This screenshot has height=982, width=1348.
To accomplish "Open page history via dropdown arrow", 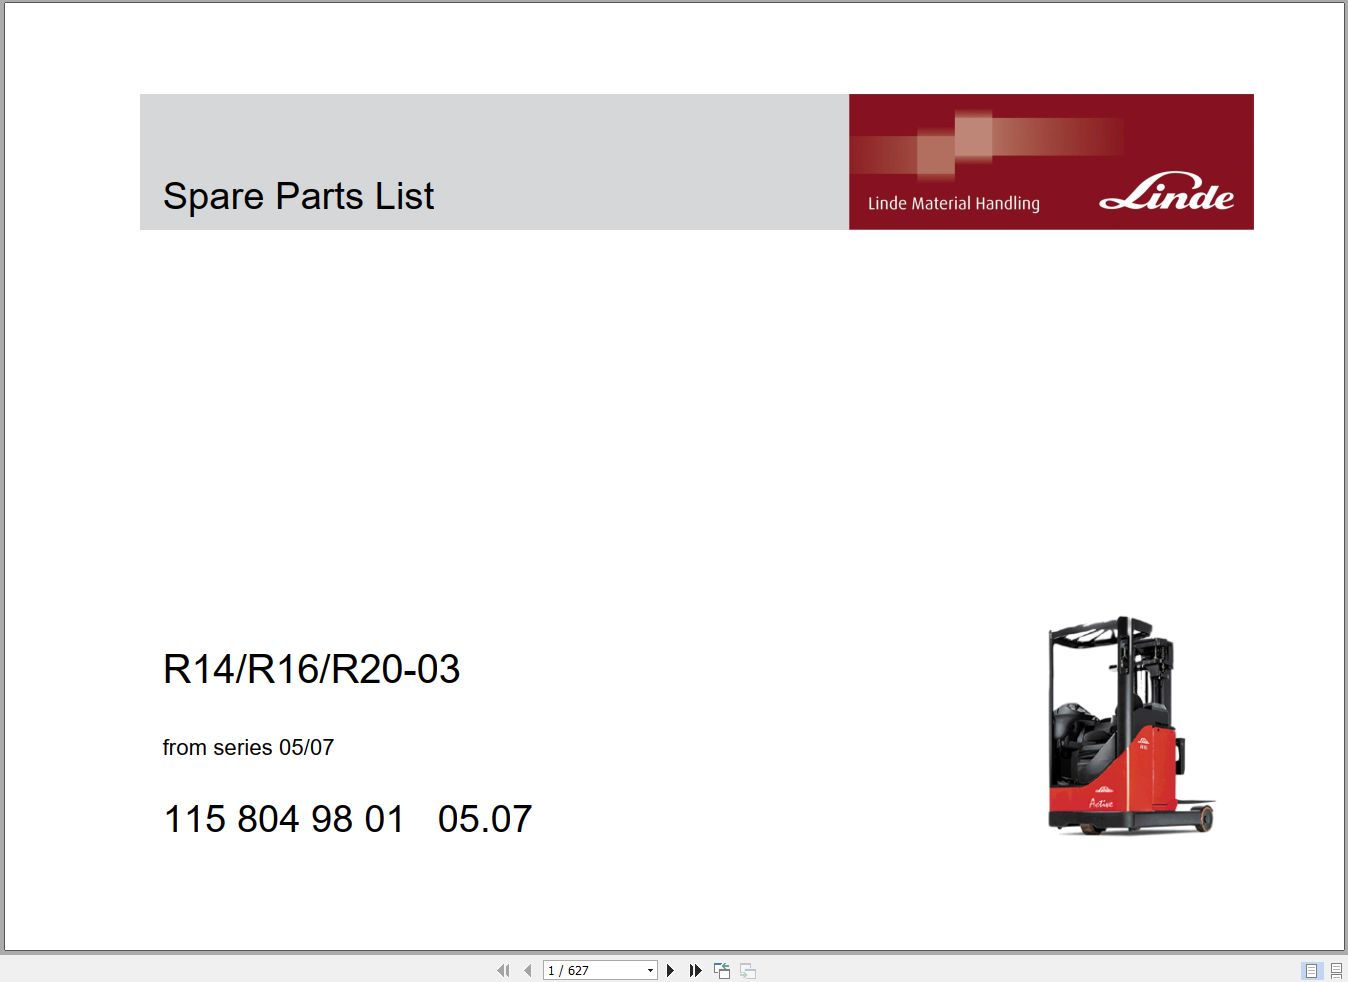I will [650, 970].
